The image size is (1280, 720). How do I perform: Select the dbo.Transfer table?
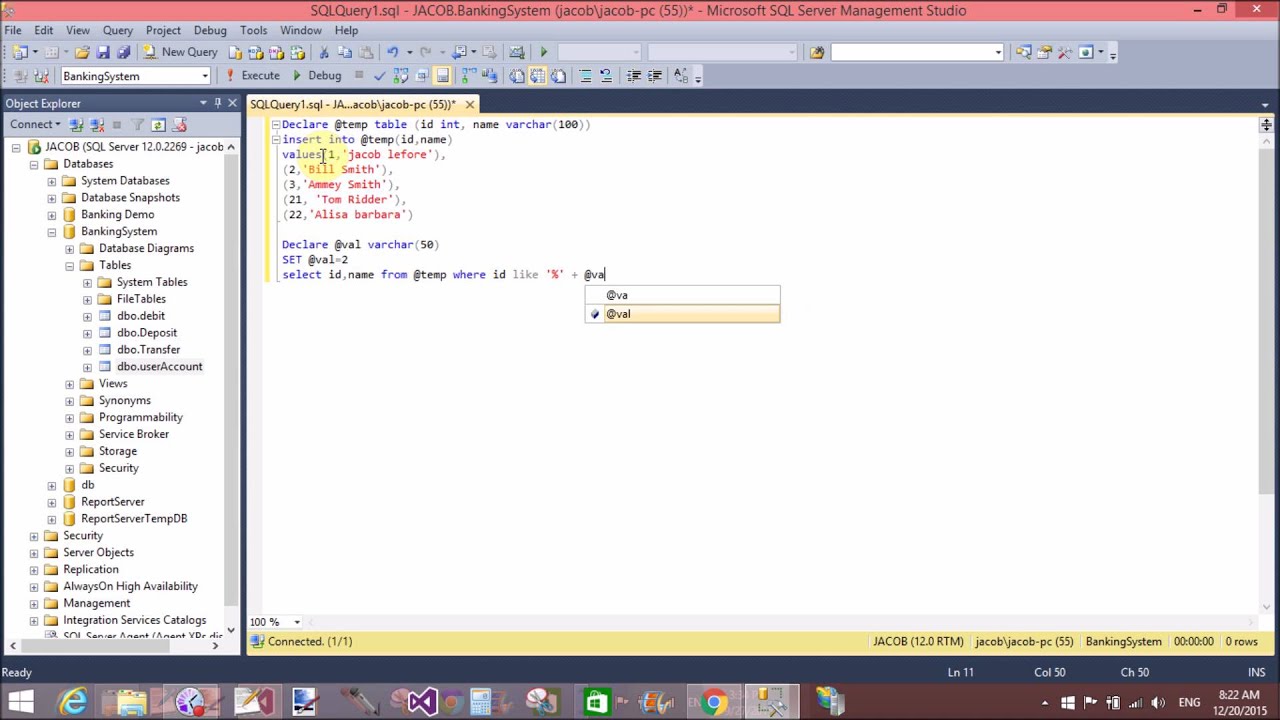click(148, 350)
